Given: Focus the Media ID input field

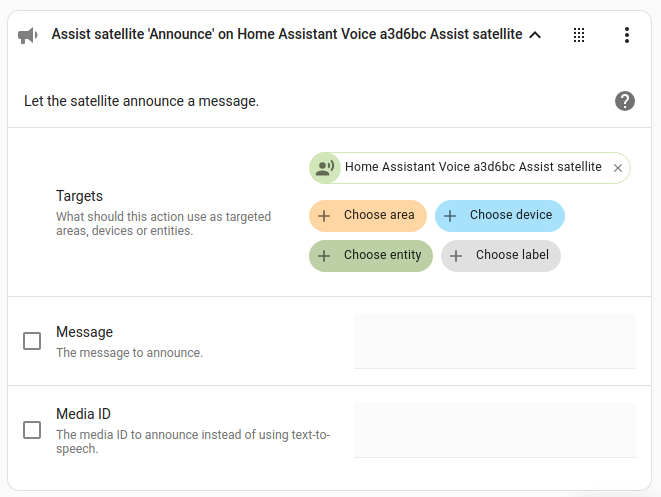Looking at the screenshot, I should [495, 430].
